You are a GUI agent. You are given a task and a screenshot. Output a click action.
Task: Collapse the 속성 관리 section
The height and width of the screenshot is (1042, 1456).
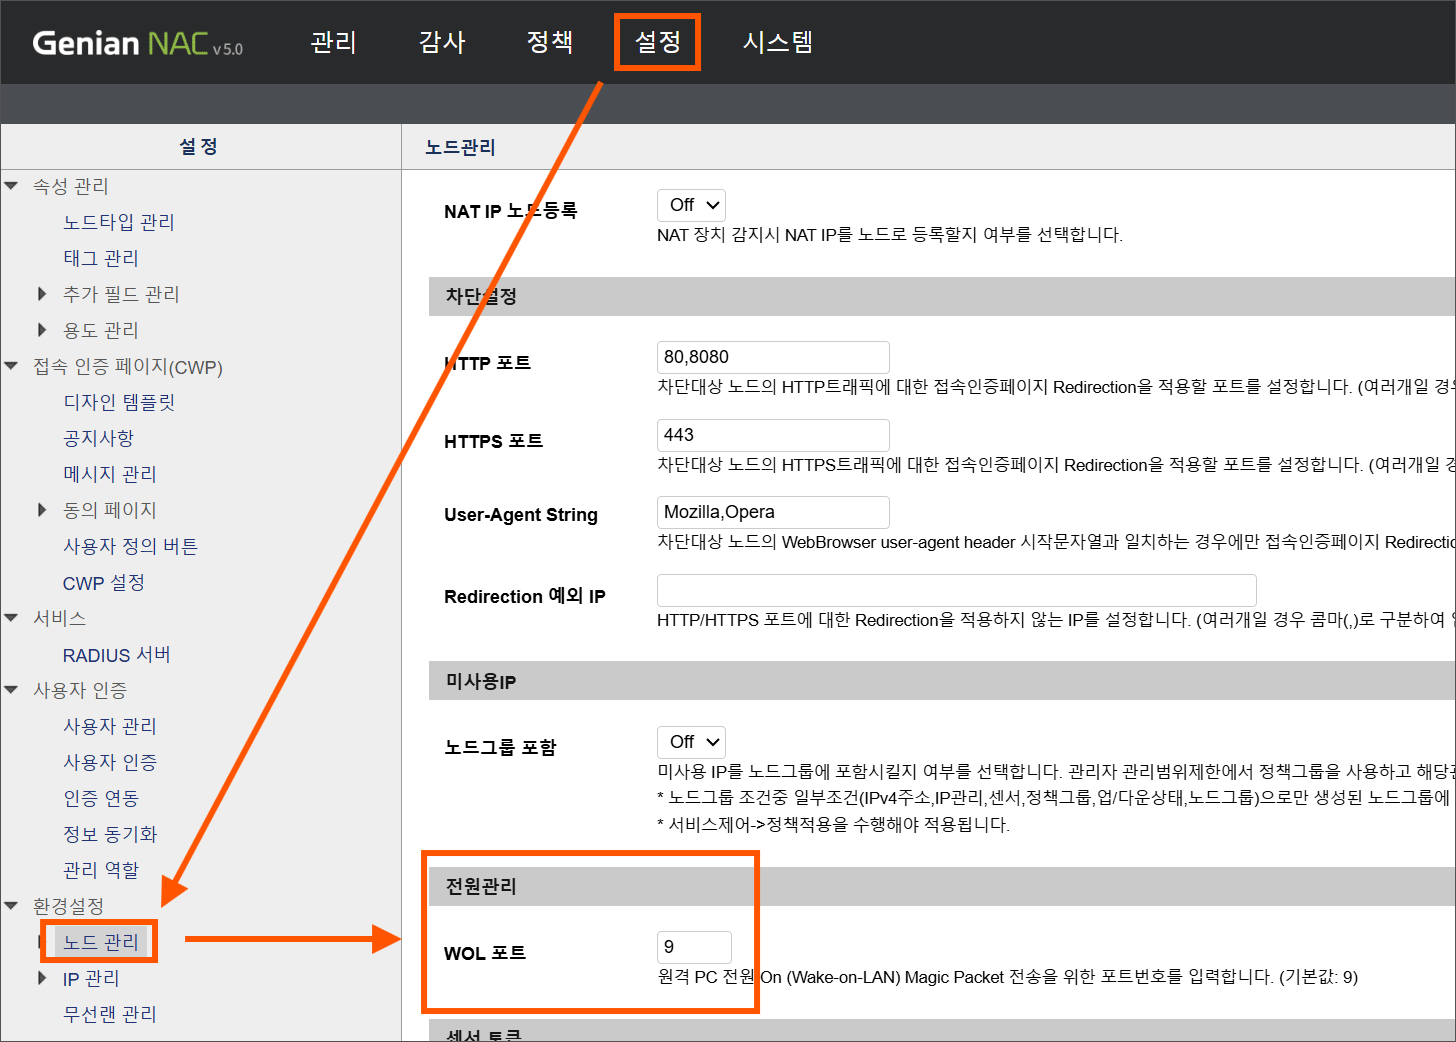(12, 186)
